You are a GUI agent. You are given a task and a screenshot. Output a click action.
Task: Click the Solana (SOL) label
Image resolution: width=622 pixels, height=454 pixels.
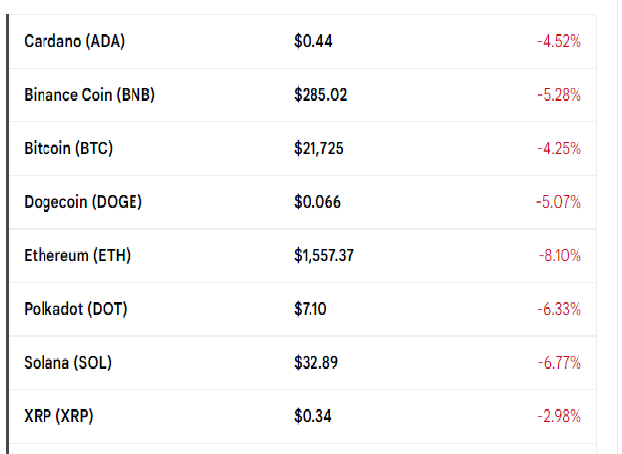(68, 363)
